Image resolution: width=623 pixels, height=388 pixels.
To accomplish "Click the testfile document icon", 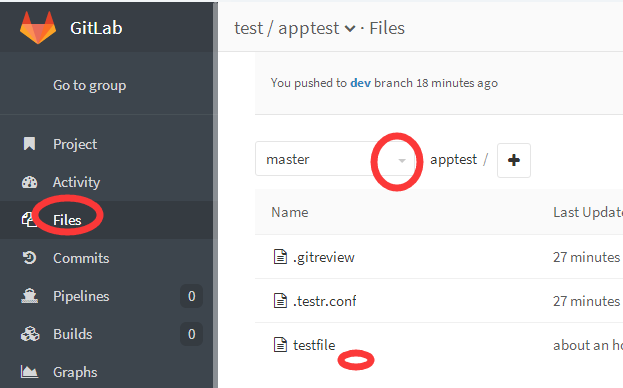I will pyautogui.click(x=280, y=345).
